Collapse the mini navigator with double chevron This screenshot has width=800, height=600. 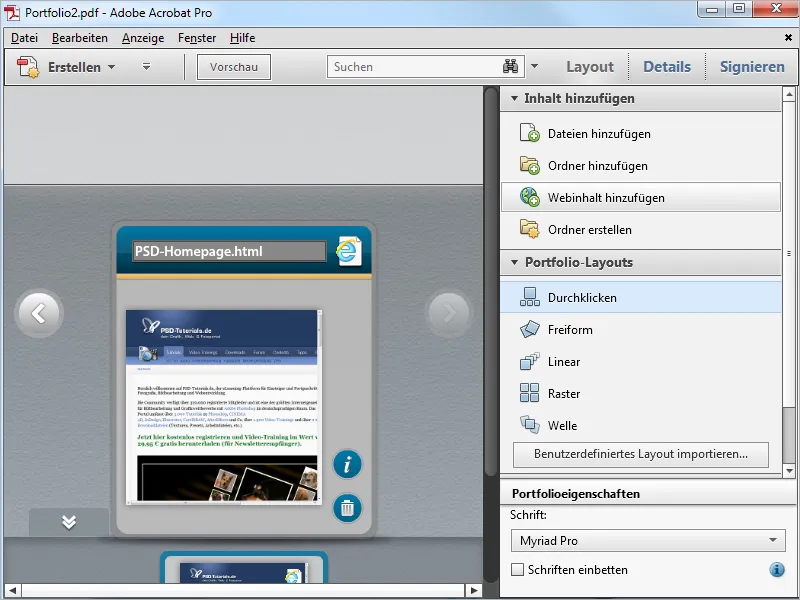click(x=69, y=522)
